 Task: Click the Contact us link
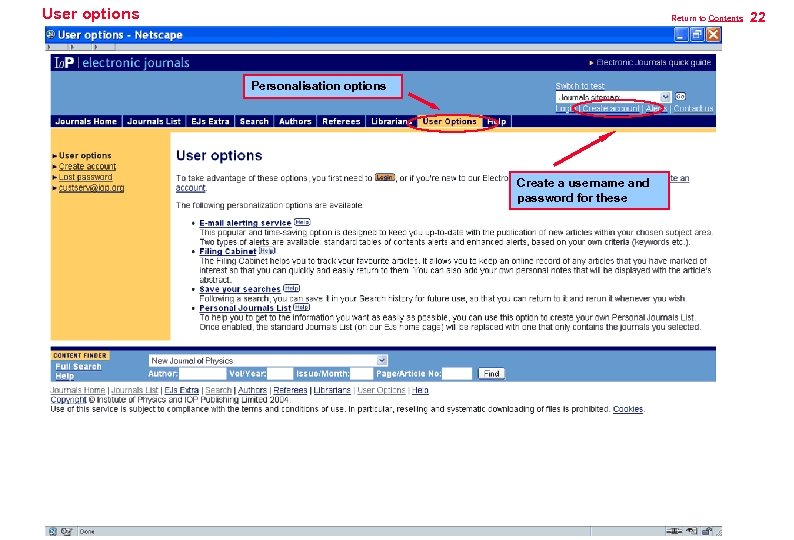tap(693, 108)
